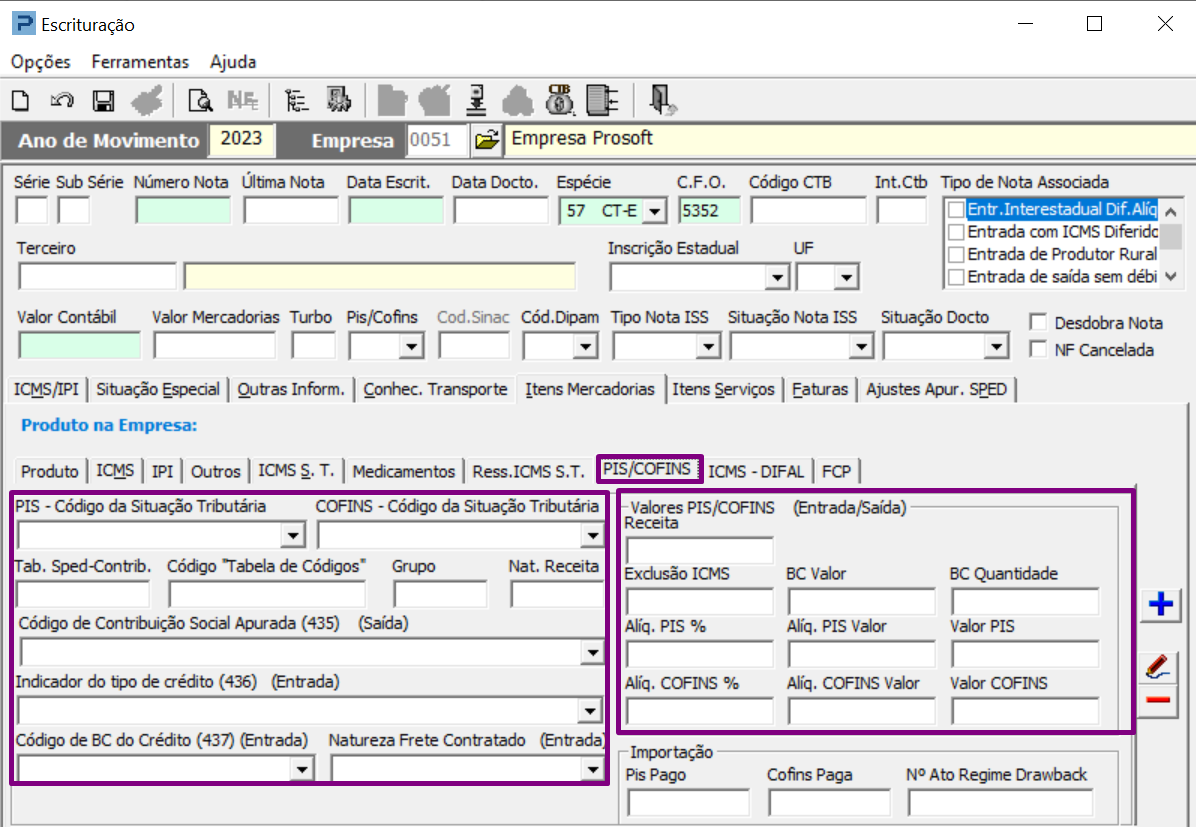
Task: Check the NF Cancelada checkbox
Action: [x=1038, y=350]
